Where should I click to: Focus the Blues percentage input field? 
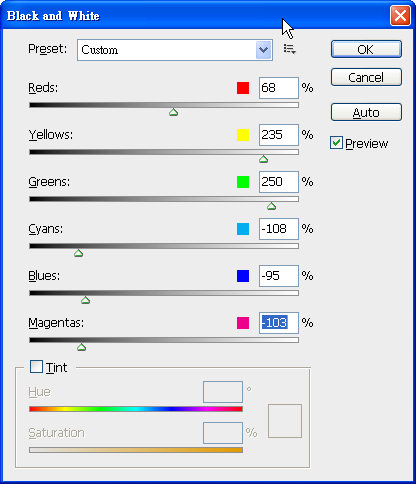(x=279, y=276)
